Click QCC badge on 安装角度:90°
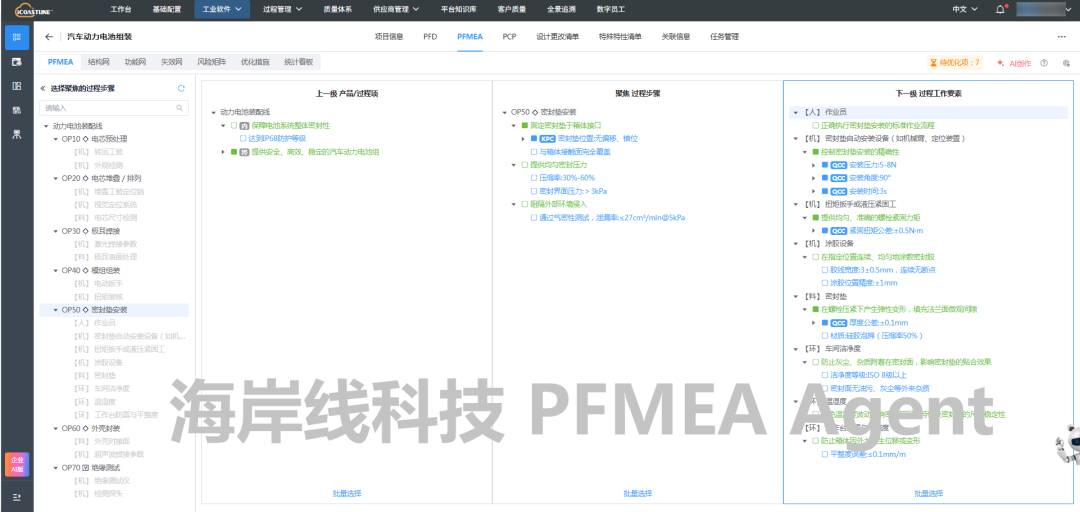 click(839, 178)
